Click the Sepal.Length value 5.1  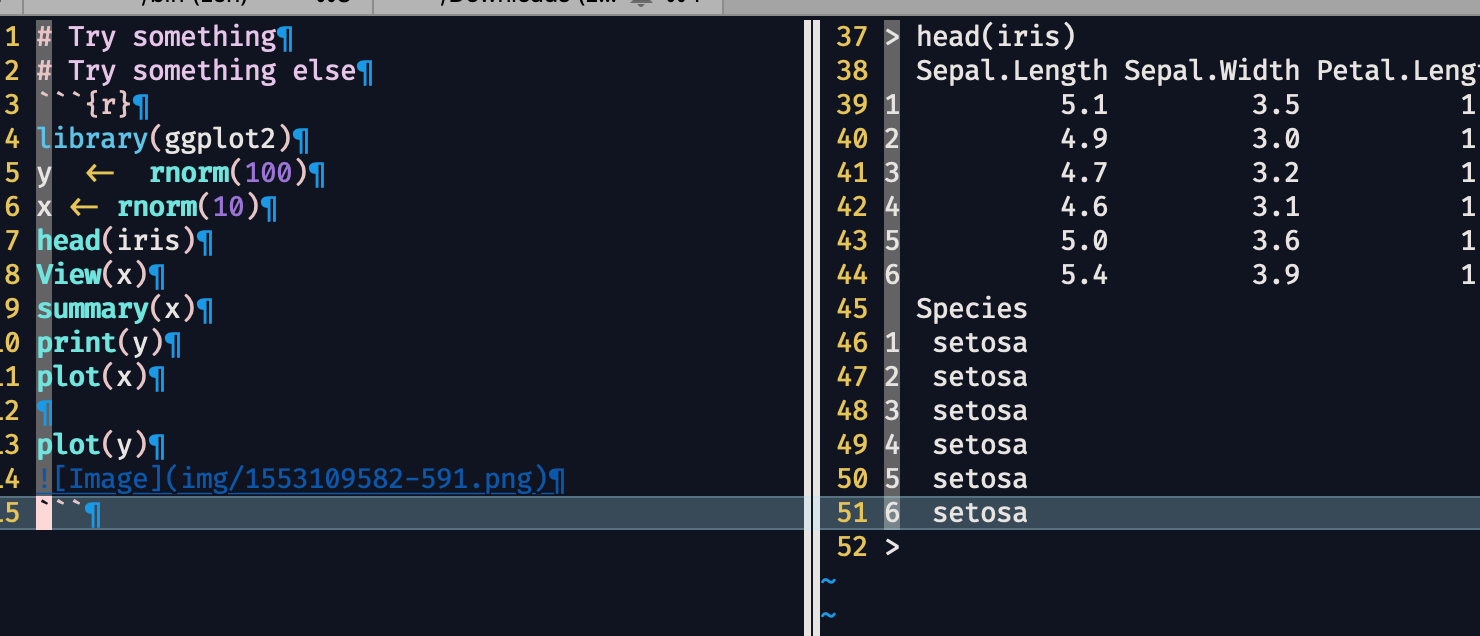[x=1084, y=105]
